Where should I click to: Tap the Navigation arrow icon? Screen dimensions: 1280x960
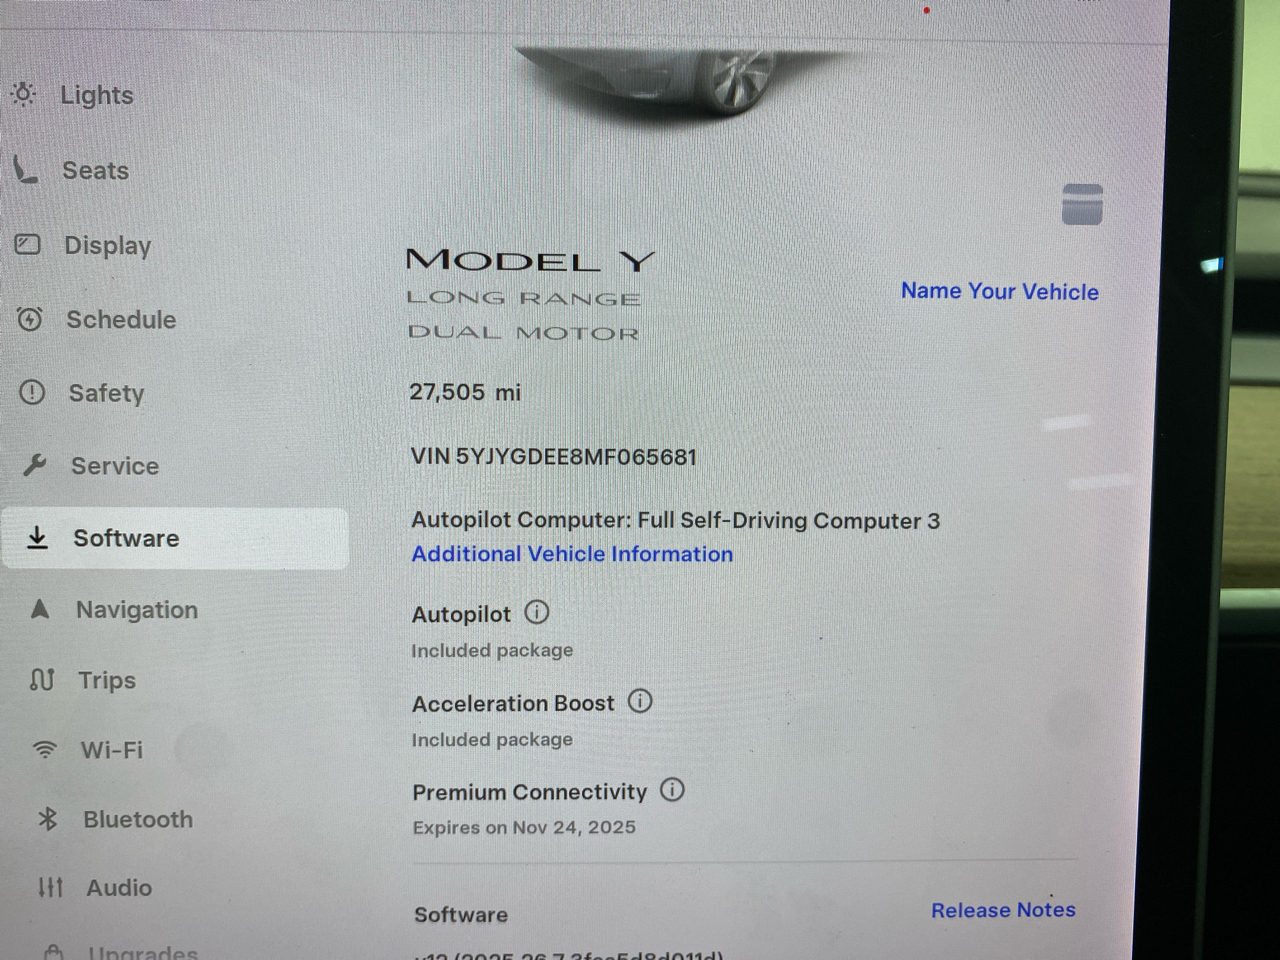[40, 609]
